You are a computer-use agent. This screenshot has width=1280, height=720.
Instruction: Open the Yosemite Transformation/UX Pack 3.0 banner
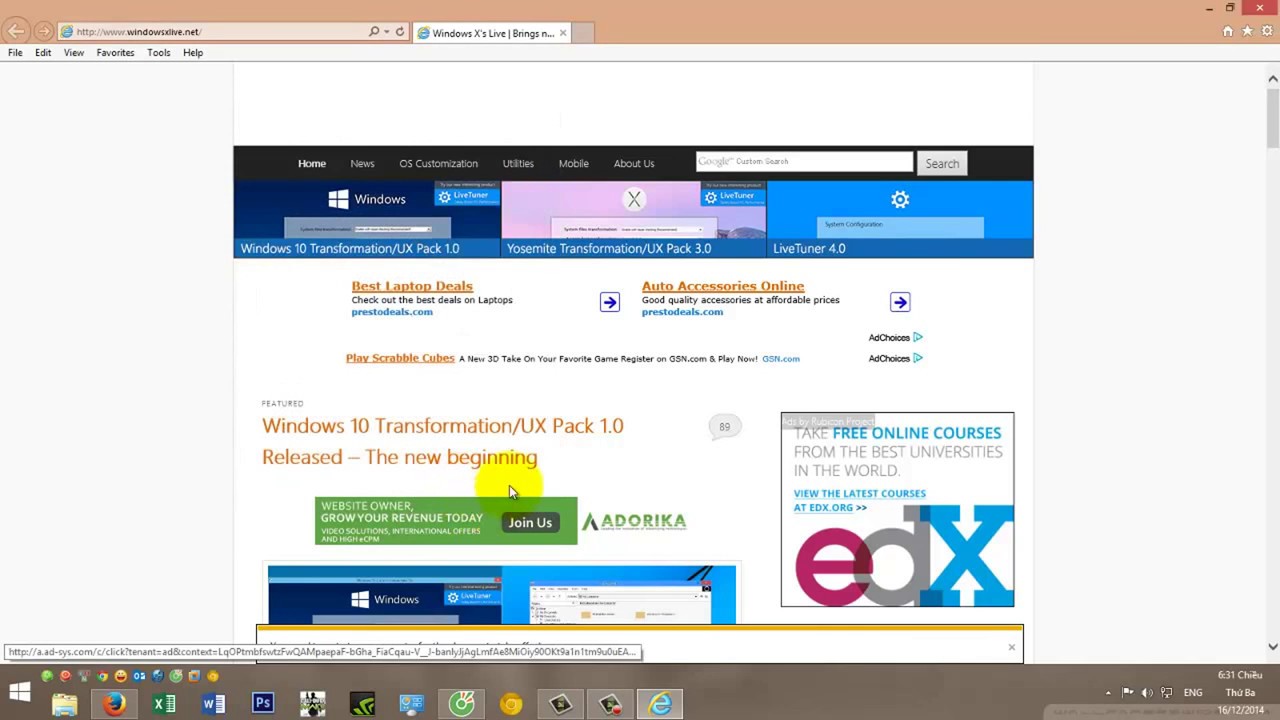click(x=633, y=219)
